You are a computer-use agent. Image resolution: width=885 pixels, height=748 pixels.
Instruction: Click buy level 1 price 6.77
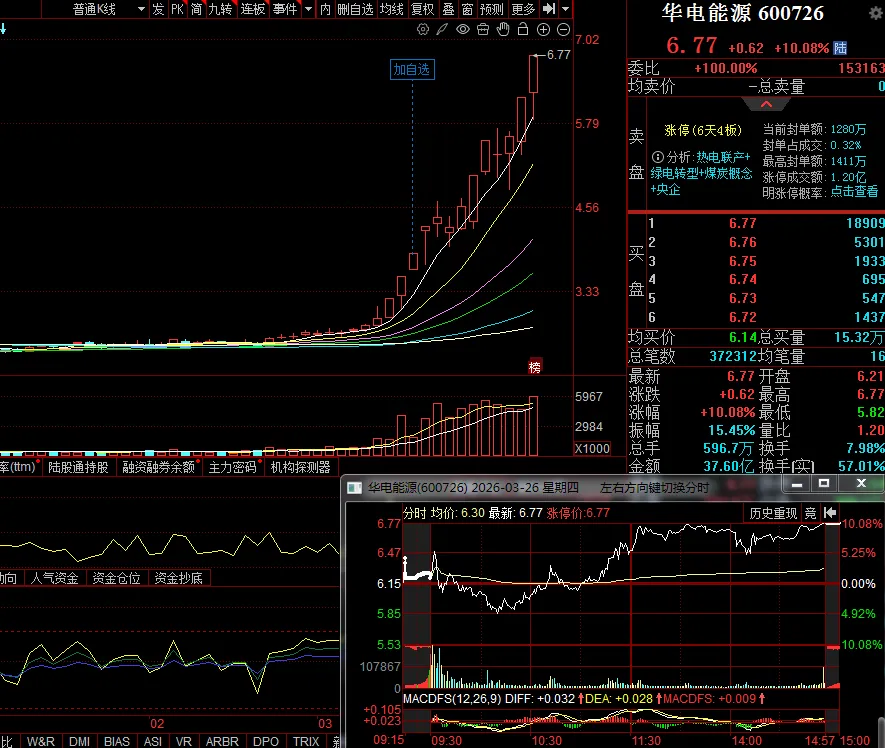coord(742,223)
